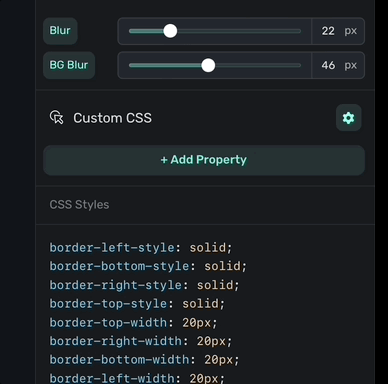
Task: Select the CSS Styles section header
Action: (x=79, y=205)
